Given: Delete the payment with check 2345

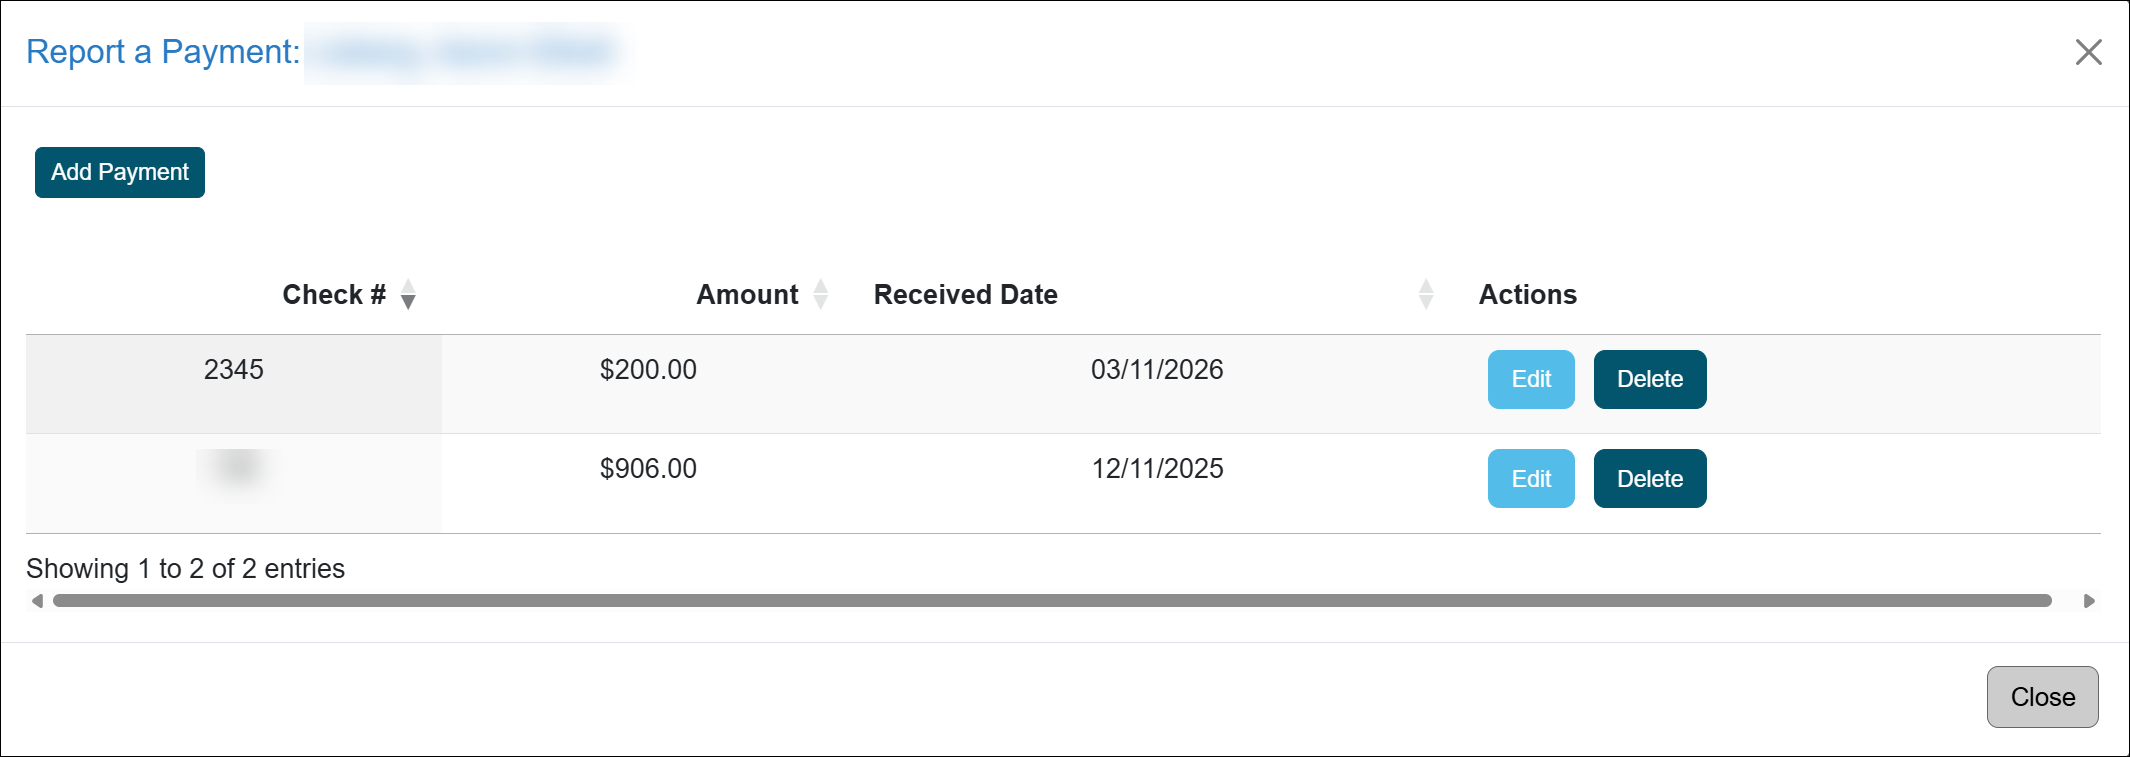Looking at the screenshot, I should coord(1649,380).
